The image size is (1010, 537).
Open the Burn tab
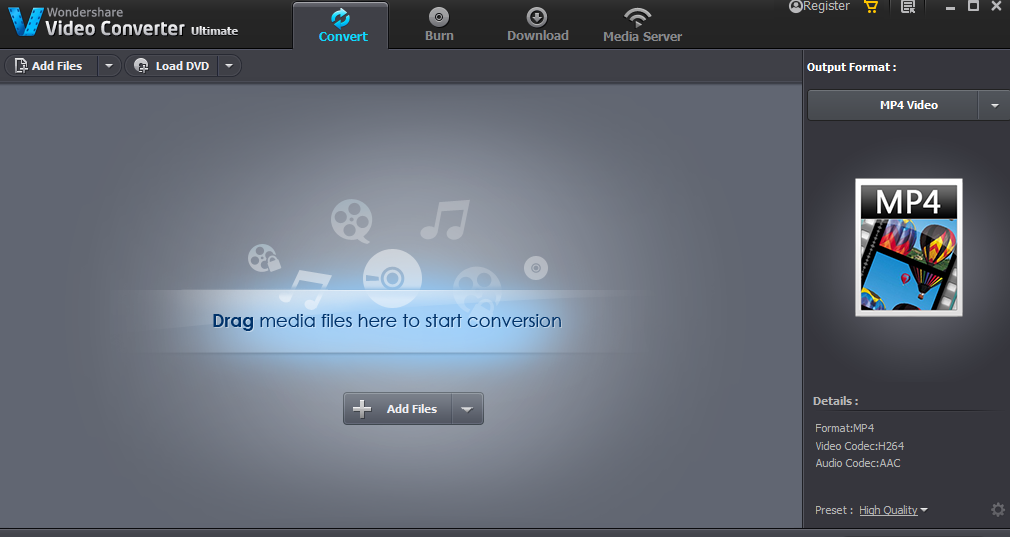click(439, 26)
